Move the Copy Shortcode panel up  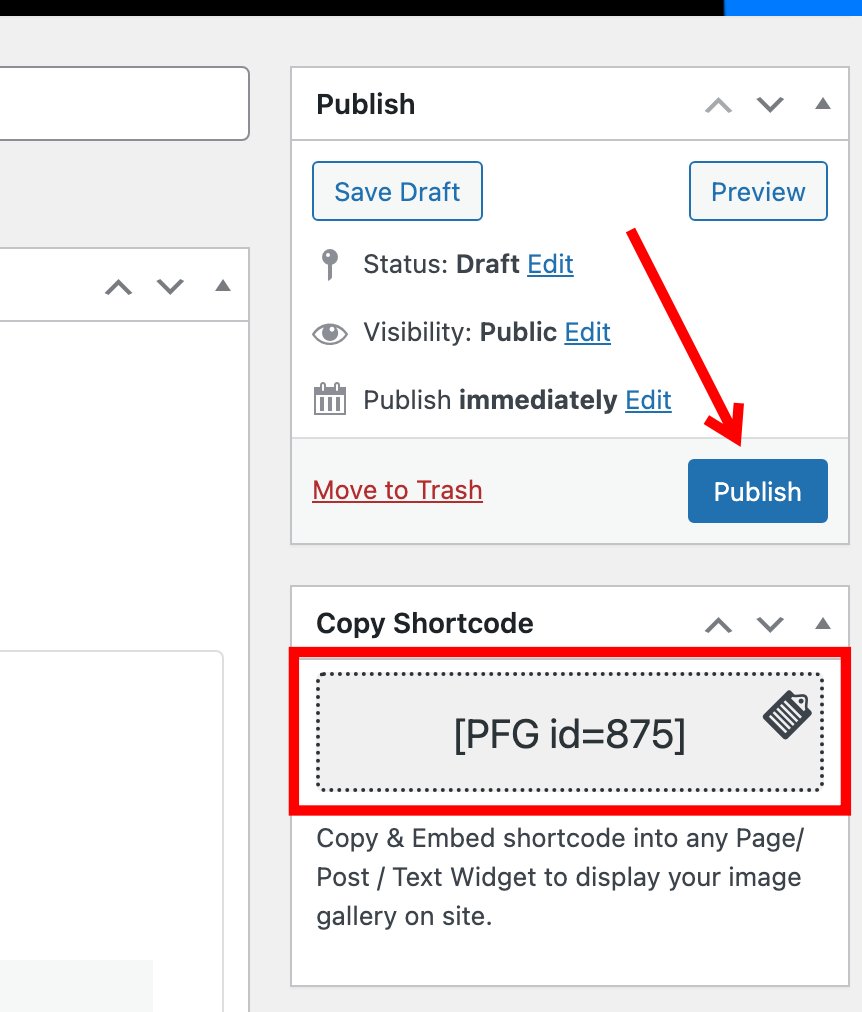[x=718, y=623]
